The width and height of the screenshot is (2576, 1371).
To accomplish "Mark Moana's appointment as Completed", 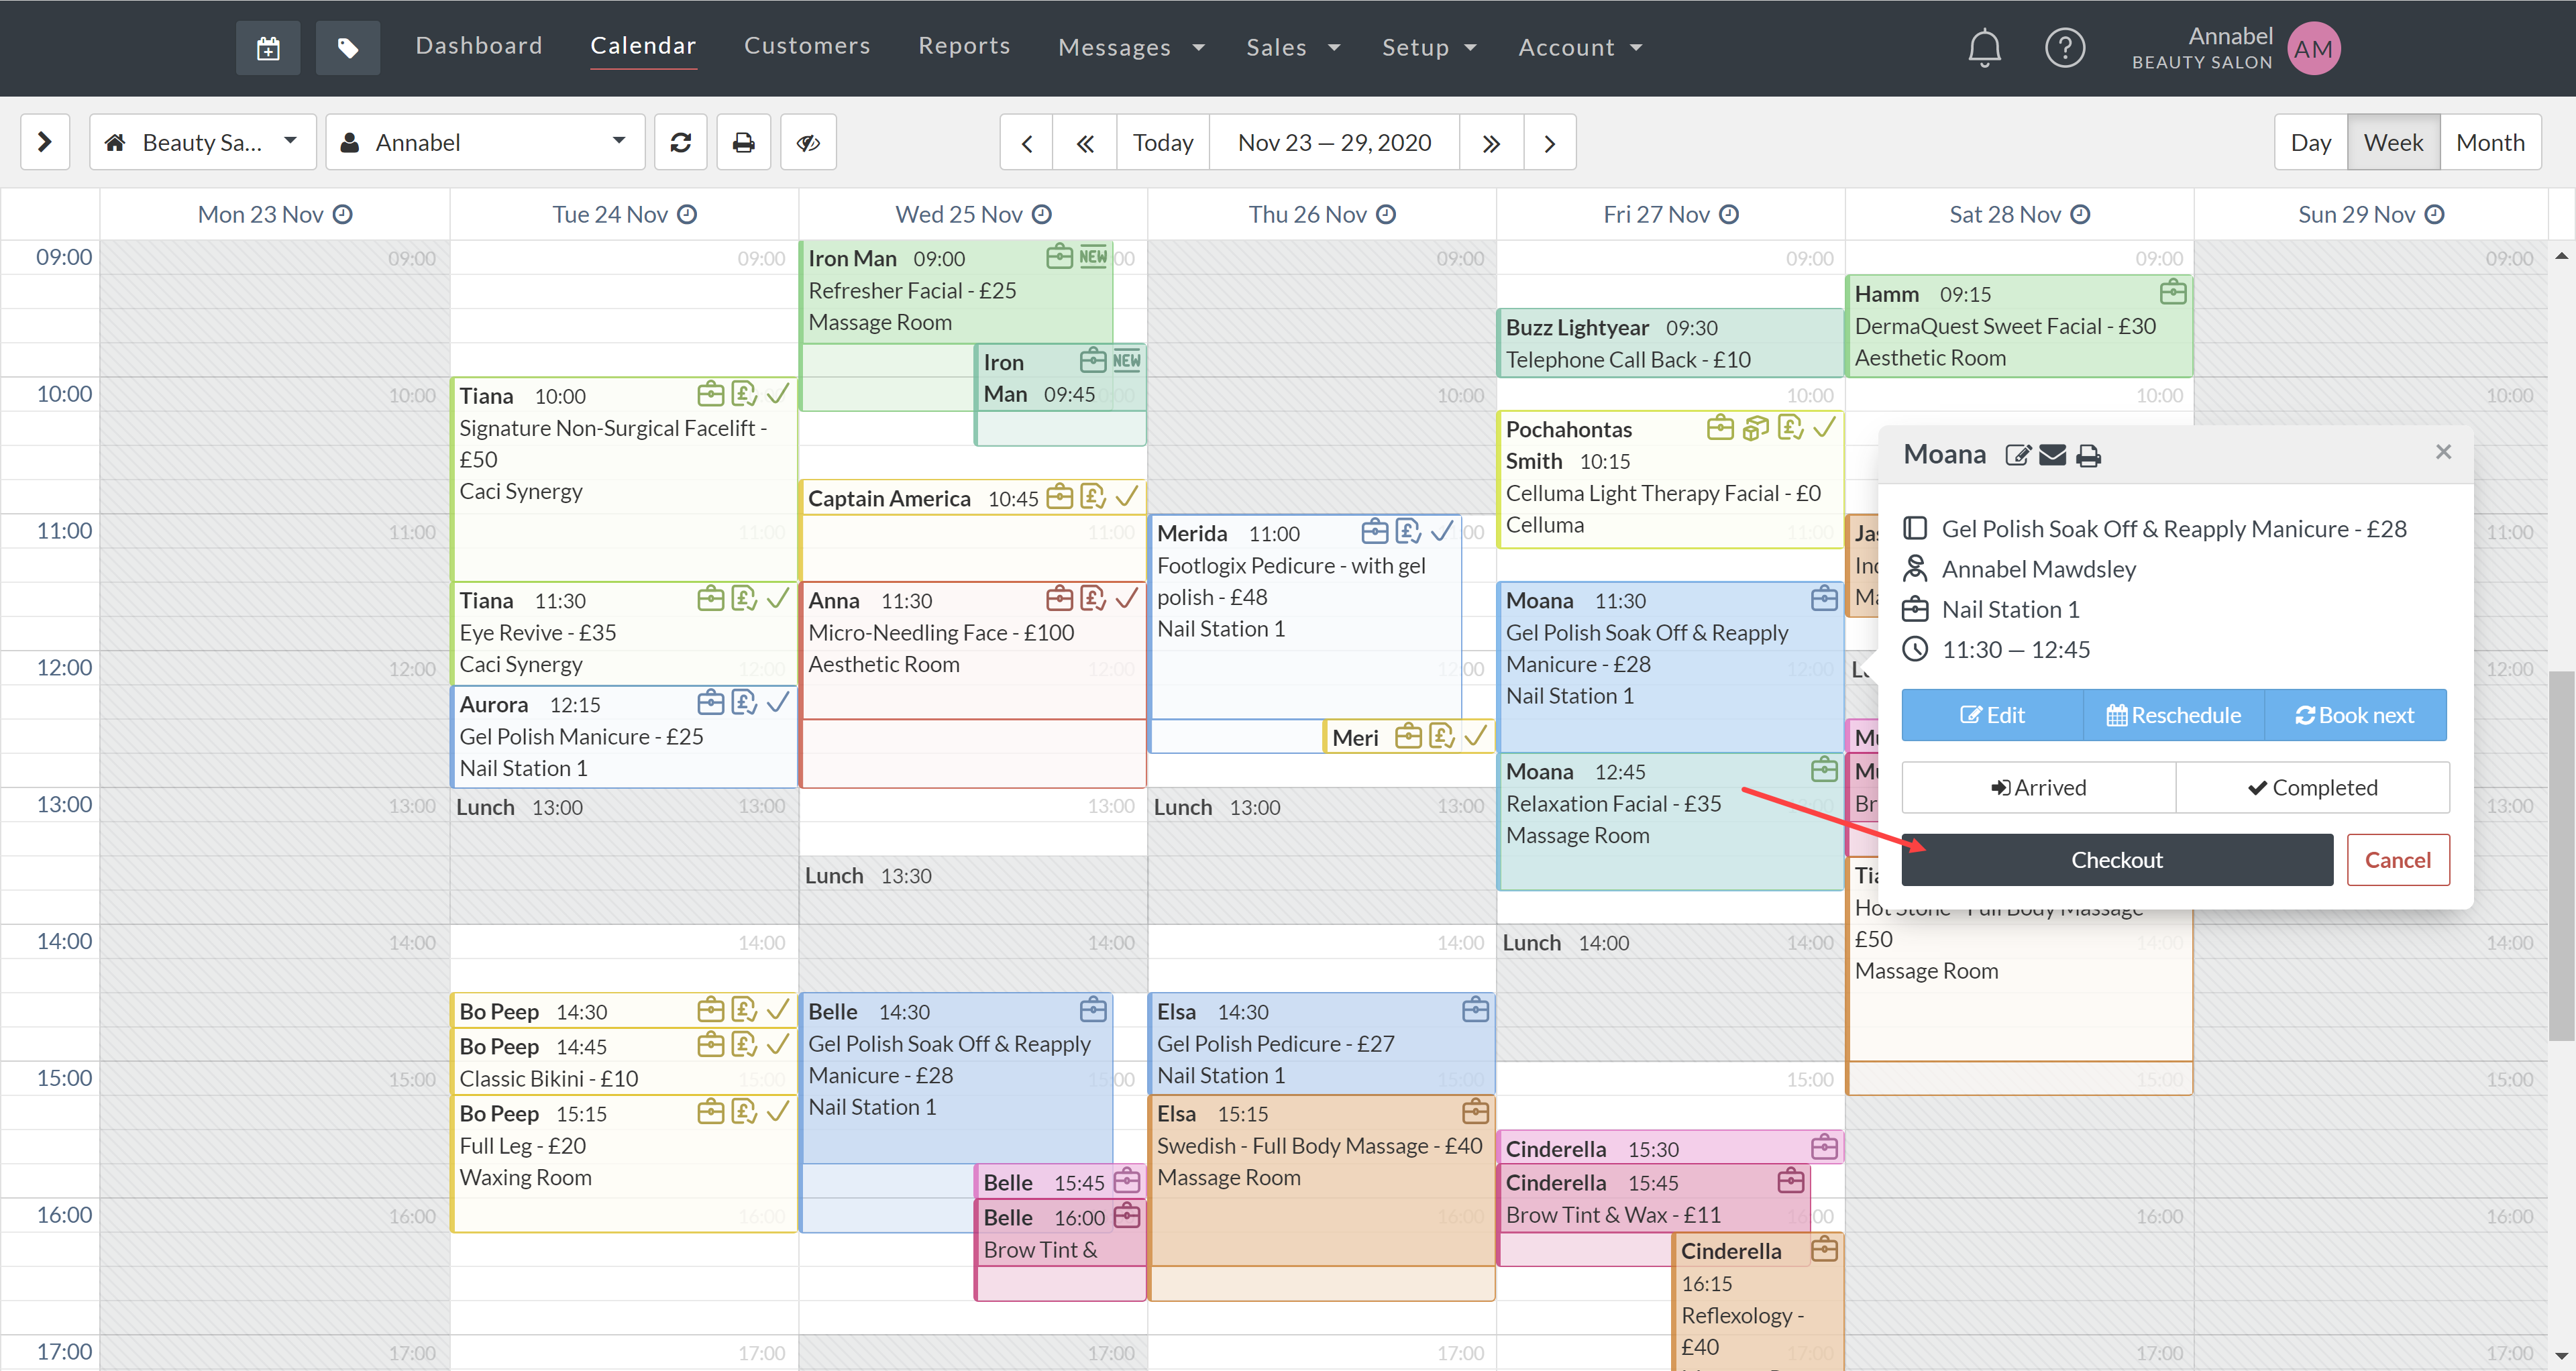I will click(x=2312, y=788).
